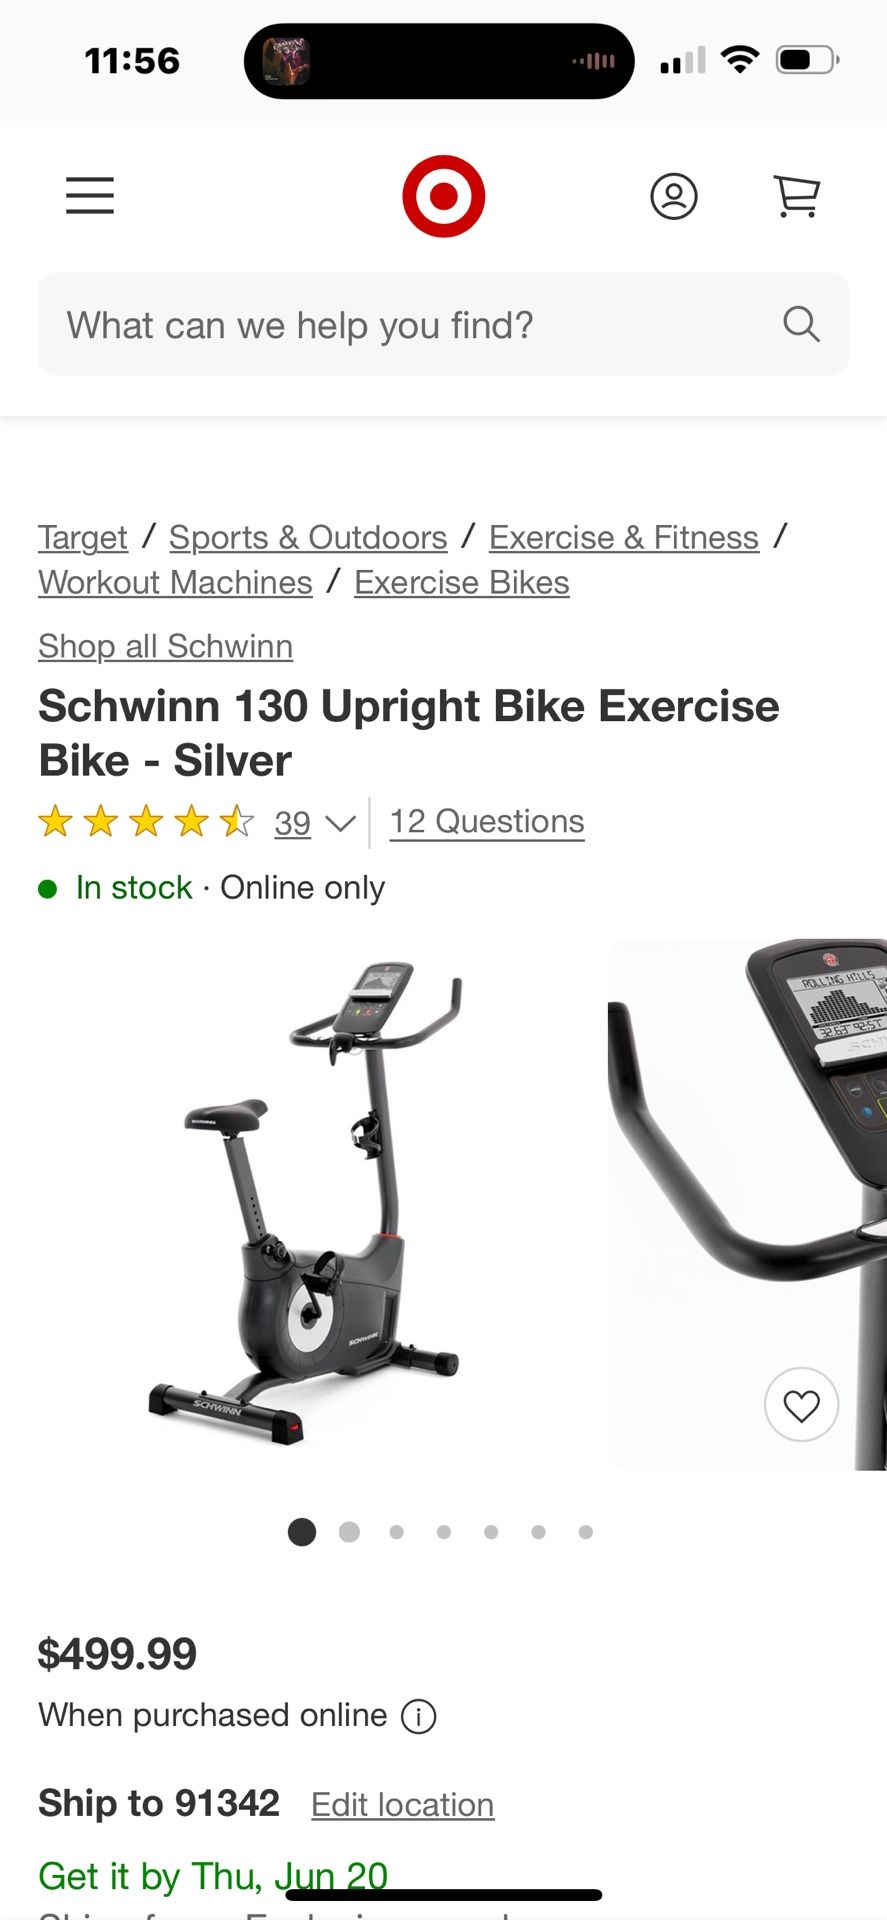Image resolution: width=887 pixels, height=1920 pixels.
Task: Go to Exercise & Fitness breadcrumb
Action: point(624,537)
